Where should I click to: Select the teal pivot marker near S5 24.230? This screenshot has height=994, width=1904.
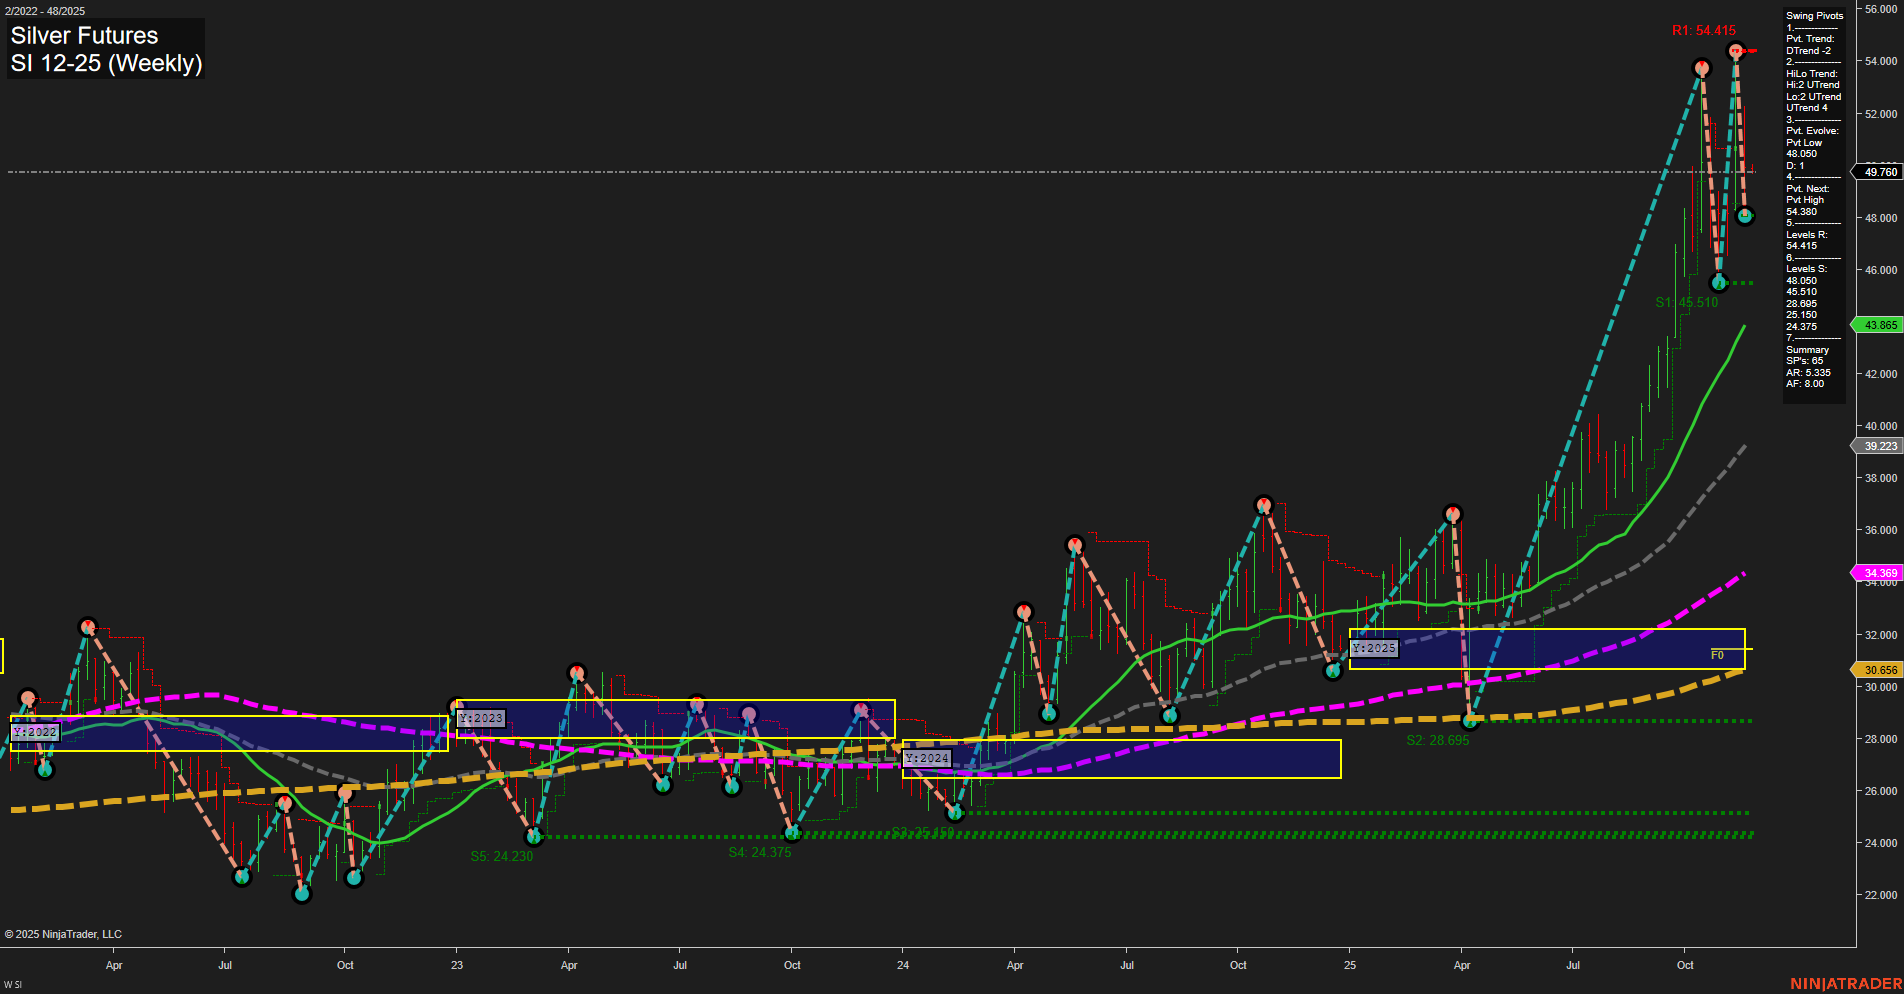coord(533,837)
